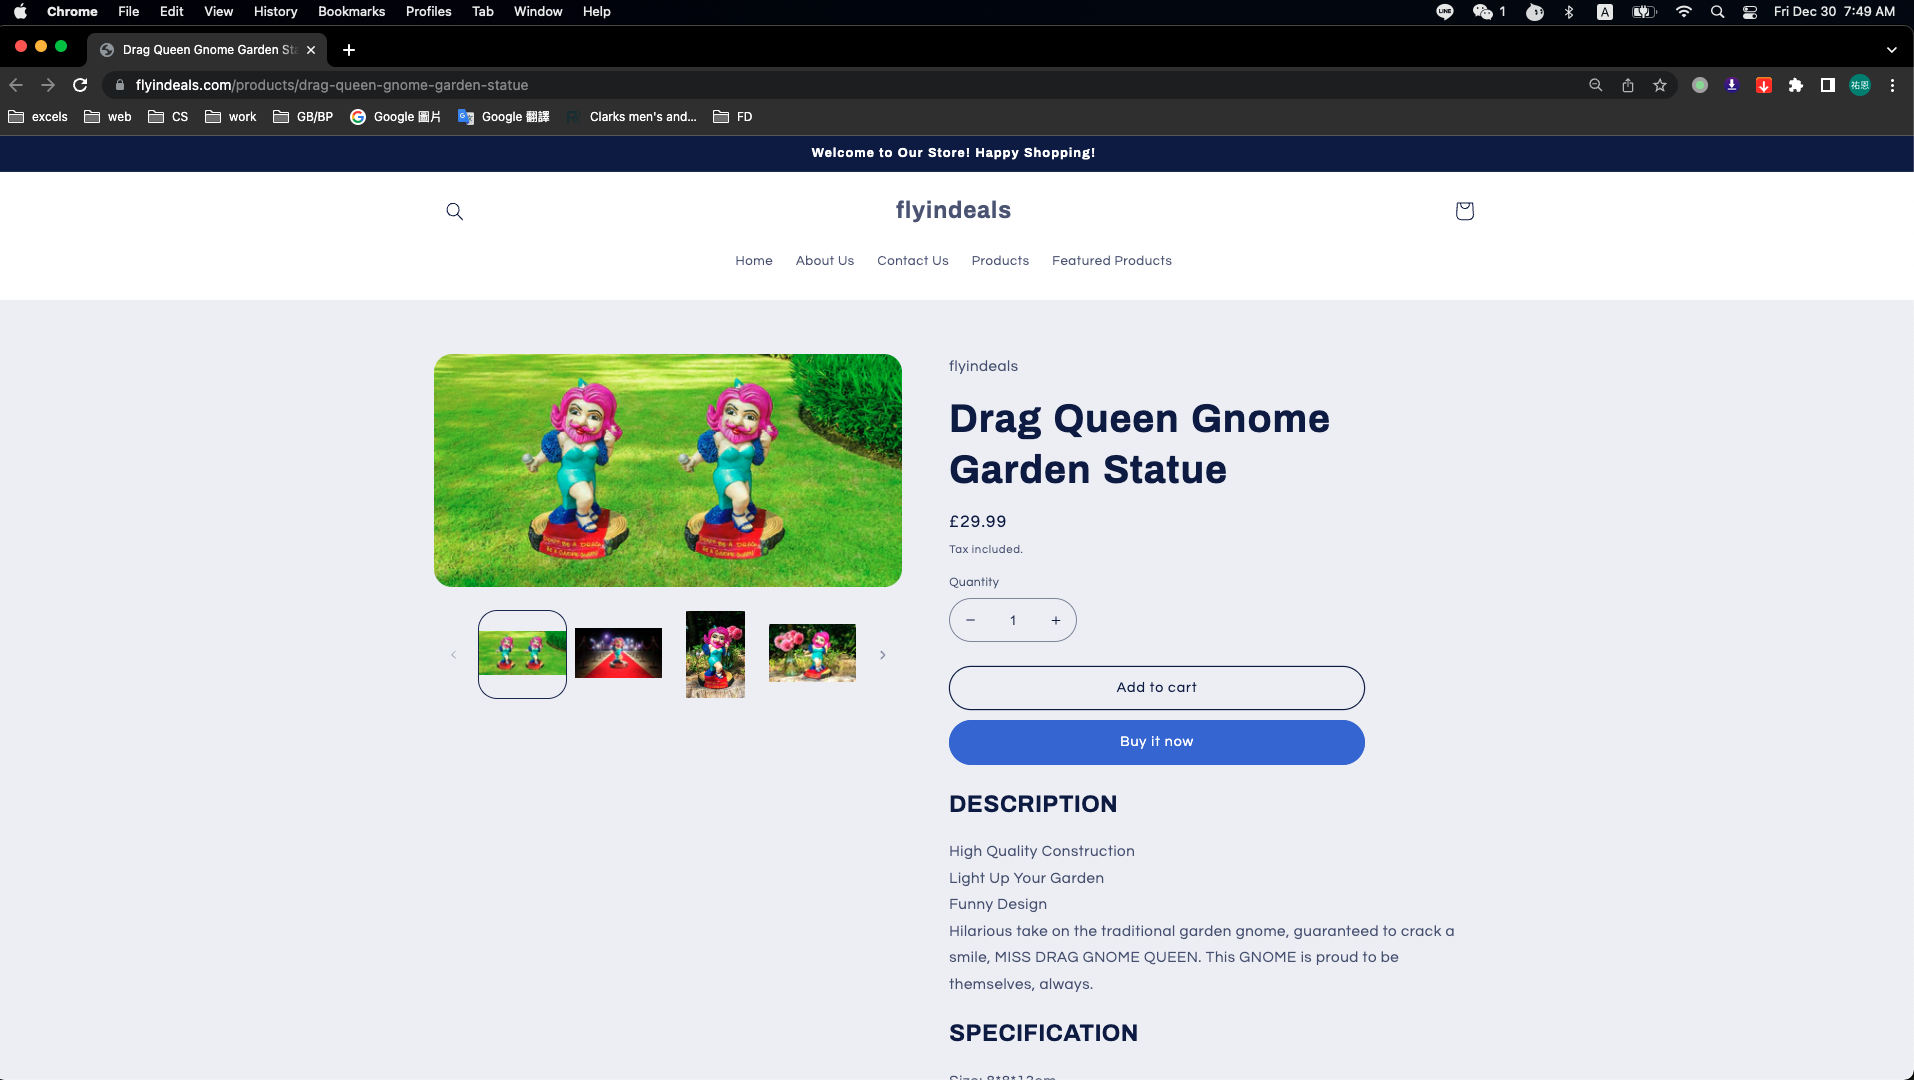Click the Wi-Fi status icon
1914x1080 pixels.
click(1684, 12)
